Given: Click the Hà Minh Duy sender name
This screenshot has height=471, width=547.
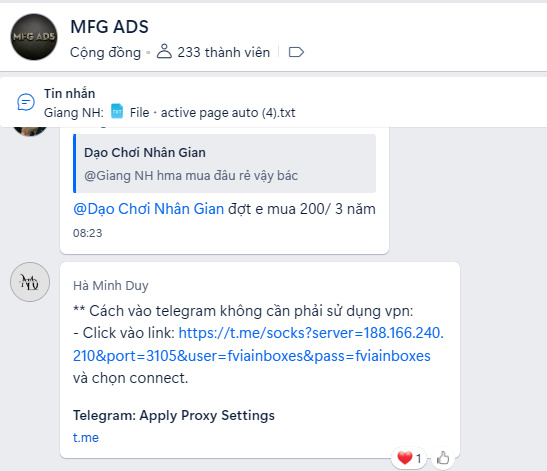Looking at the screenshot, I should pos(111,285).
